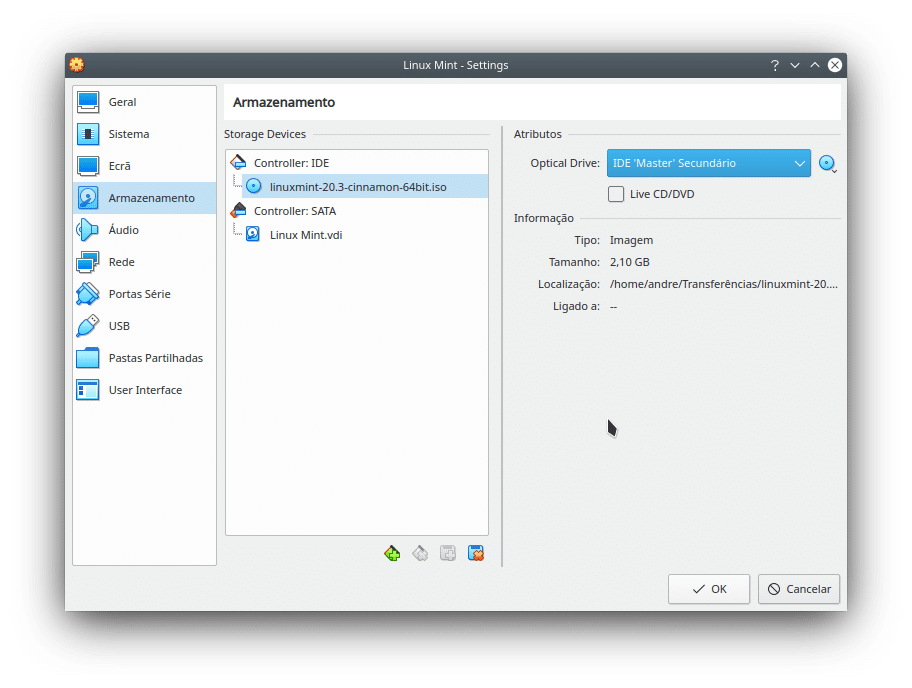Image resolution: width=912 pixels, height=688 pixels.
Task: Select linuxmint-20.3-cinnamon-64bit.iso optical disk entry
Action: point(365,187)
